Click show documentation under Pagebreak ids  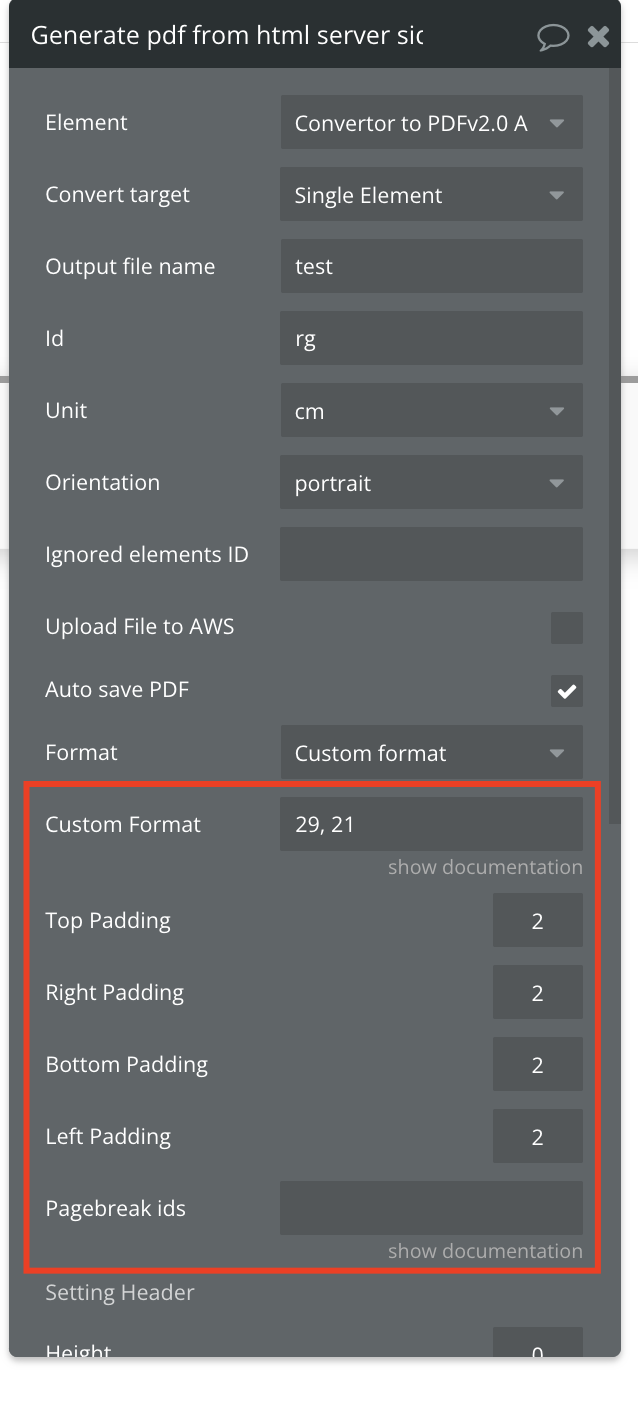485,1251
